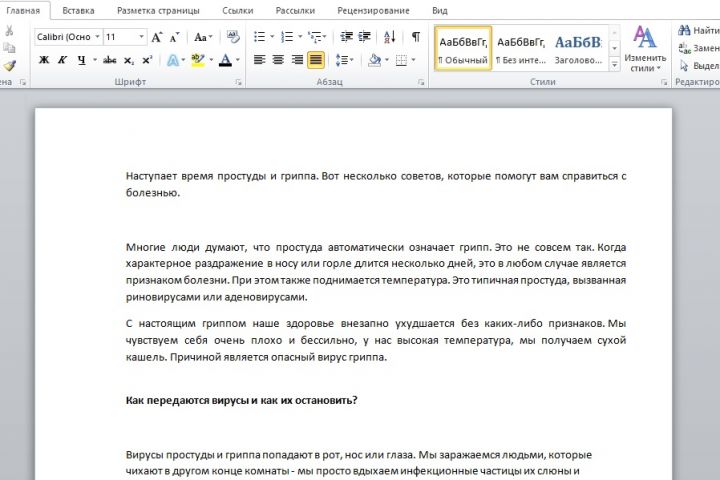This screenshot has width=720, height=480.
Task: Open the Рецензирование tab
Action: pos(373,10)
